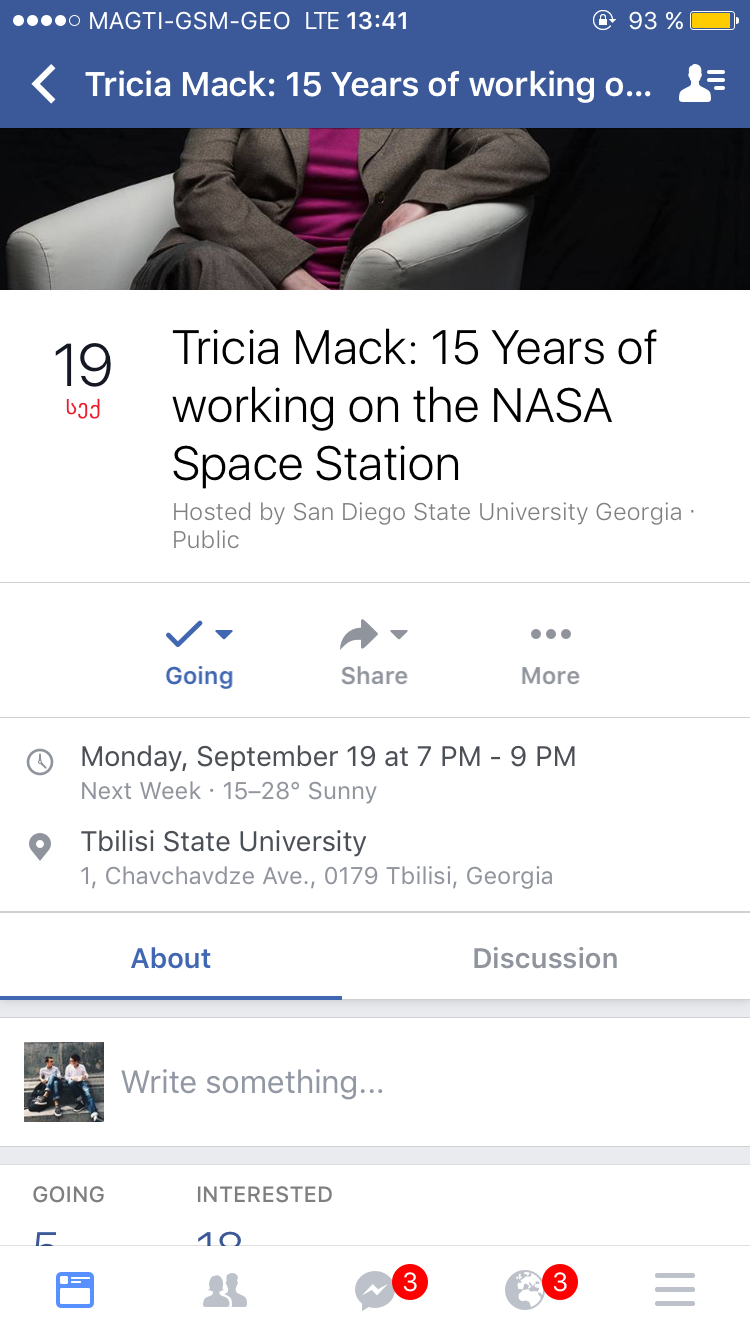Open Notifications globe icon in bottom bar
This screenshot has height=1334, width=750.
[525, 1290]
